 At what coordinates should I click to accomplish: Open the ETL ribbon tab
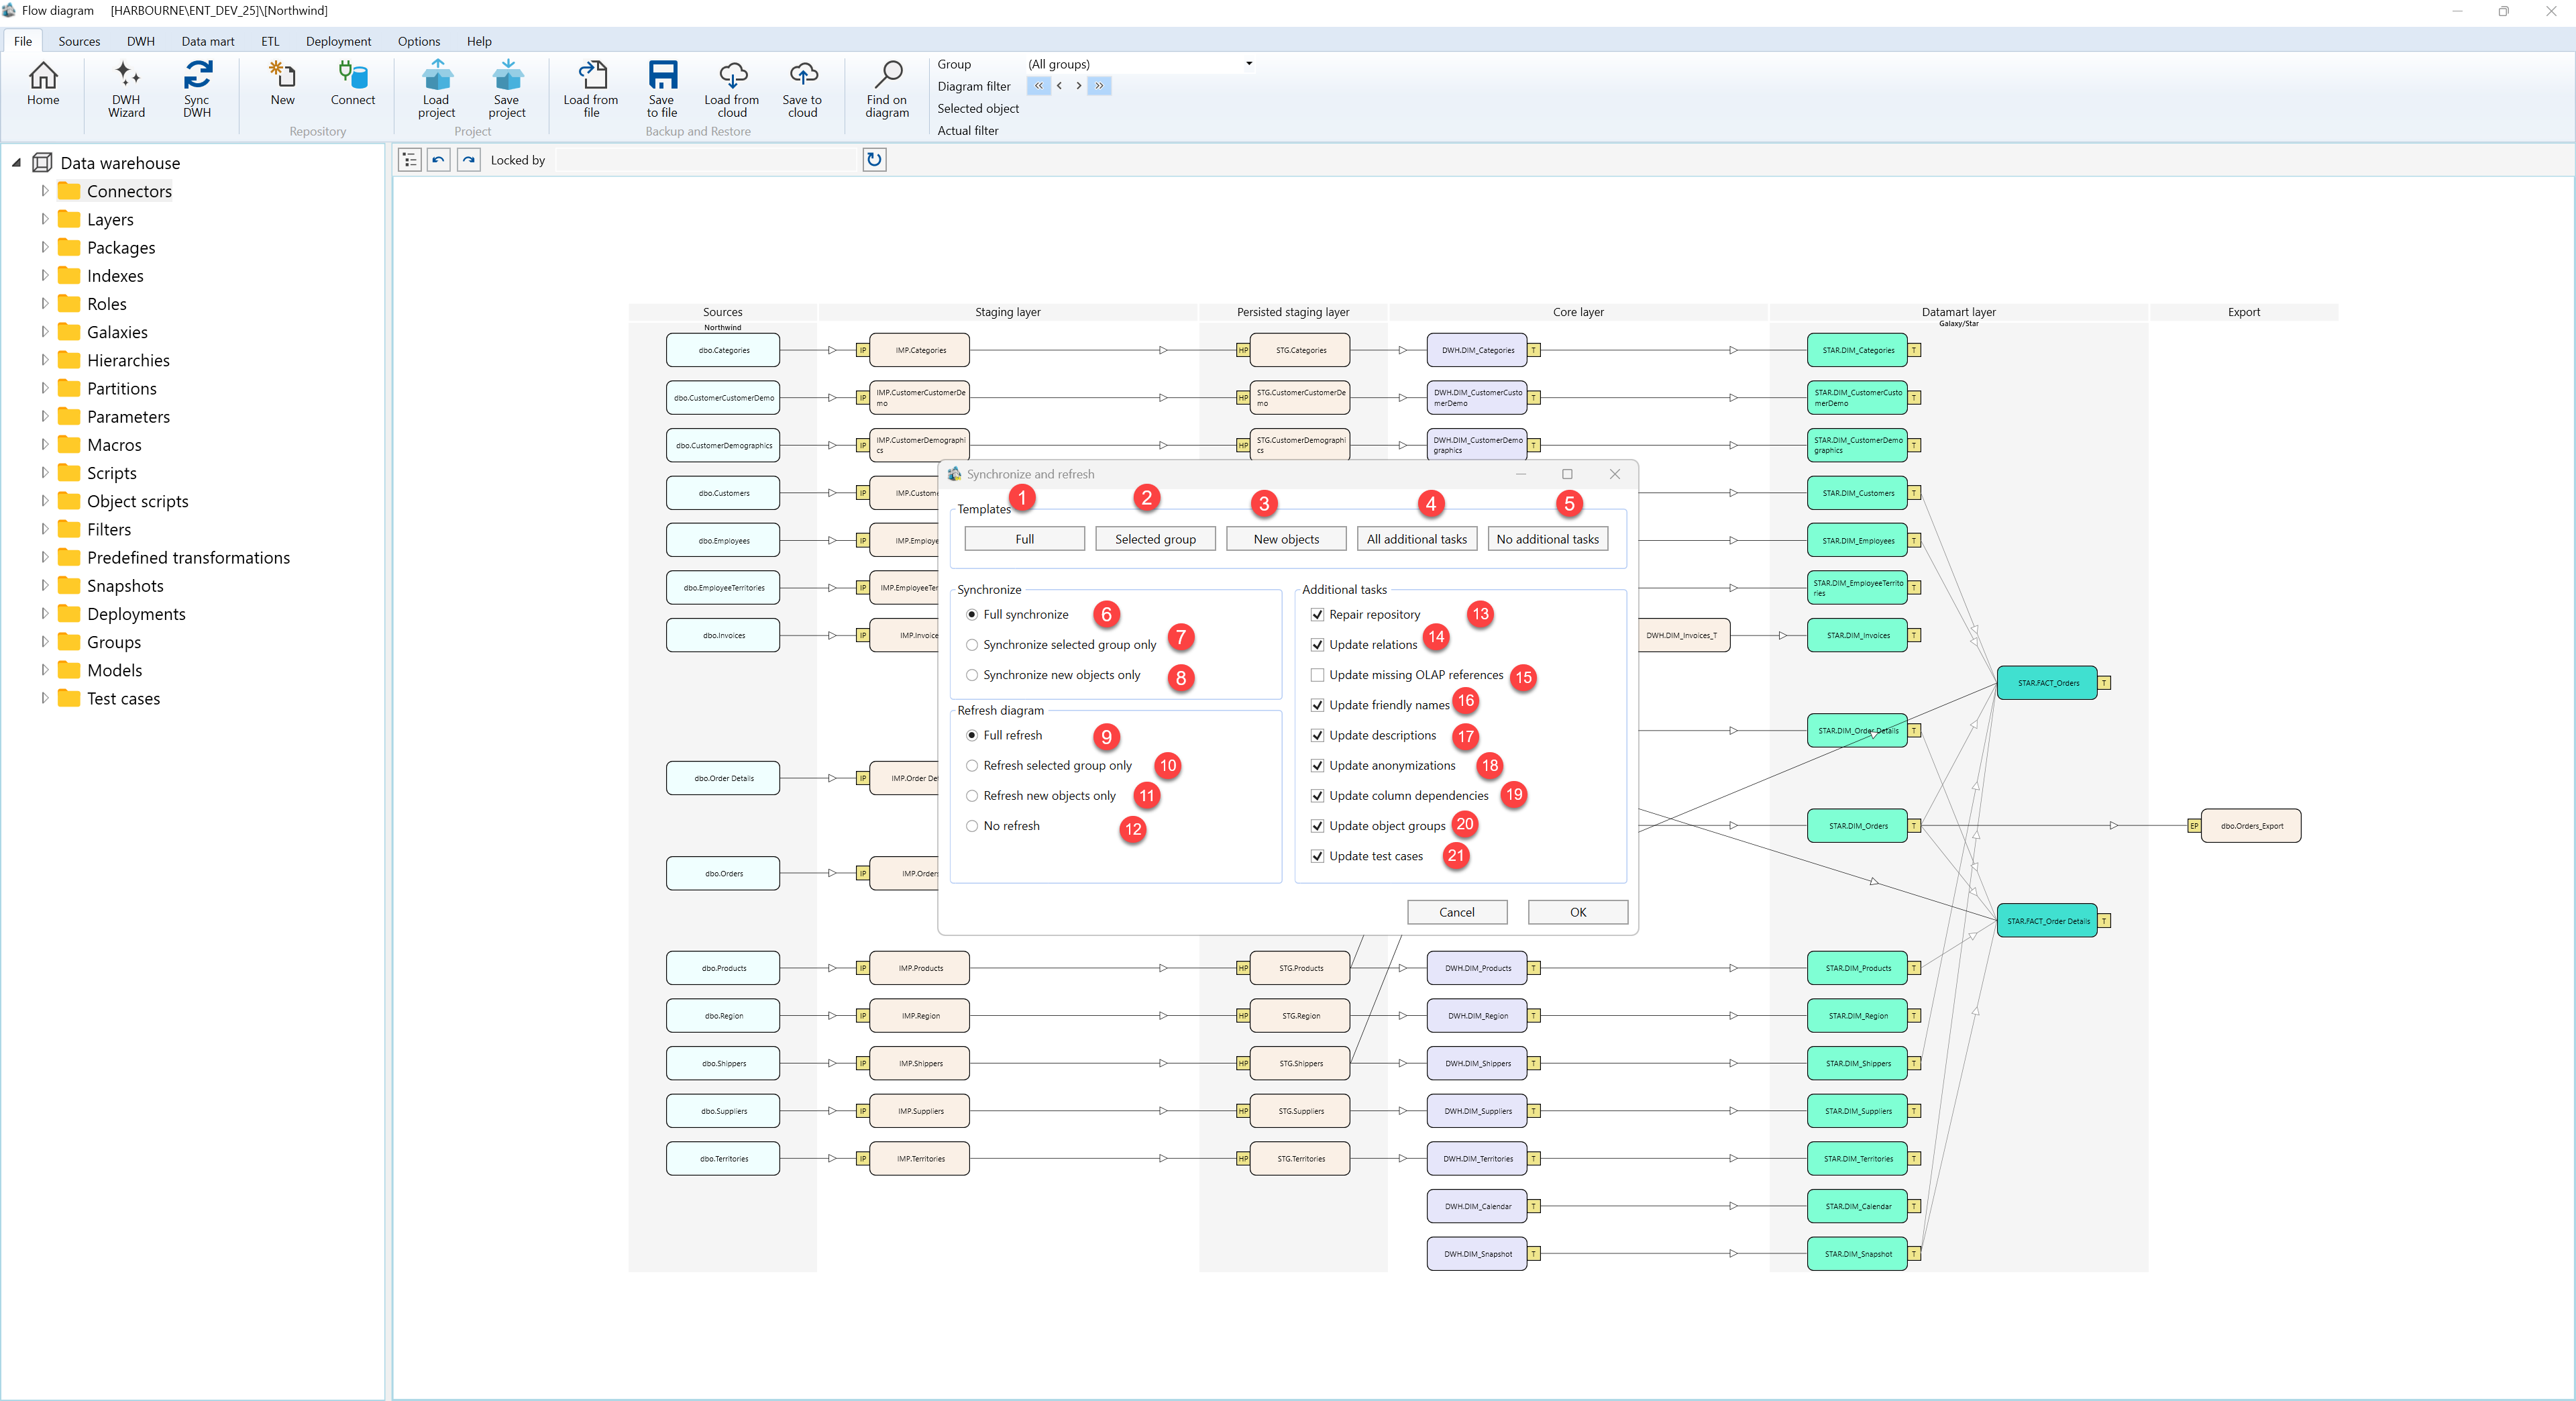tap(270, 41)
